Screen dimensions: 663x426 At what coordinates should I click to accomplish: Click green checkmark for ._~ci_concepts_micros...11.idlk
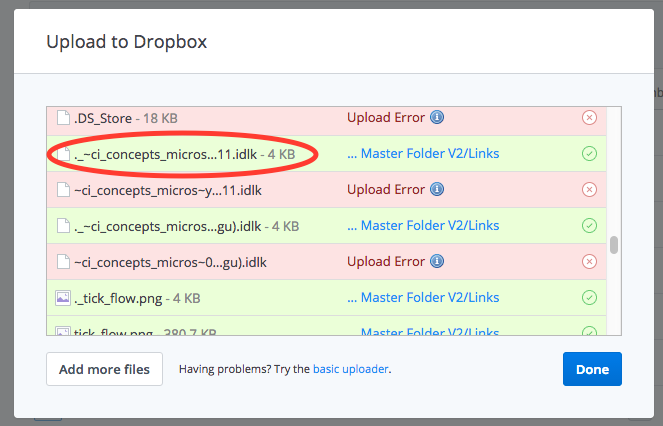[589, 154]
